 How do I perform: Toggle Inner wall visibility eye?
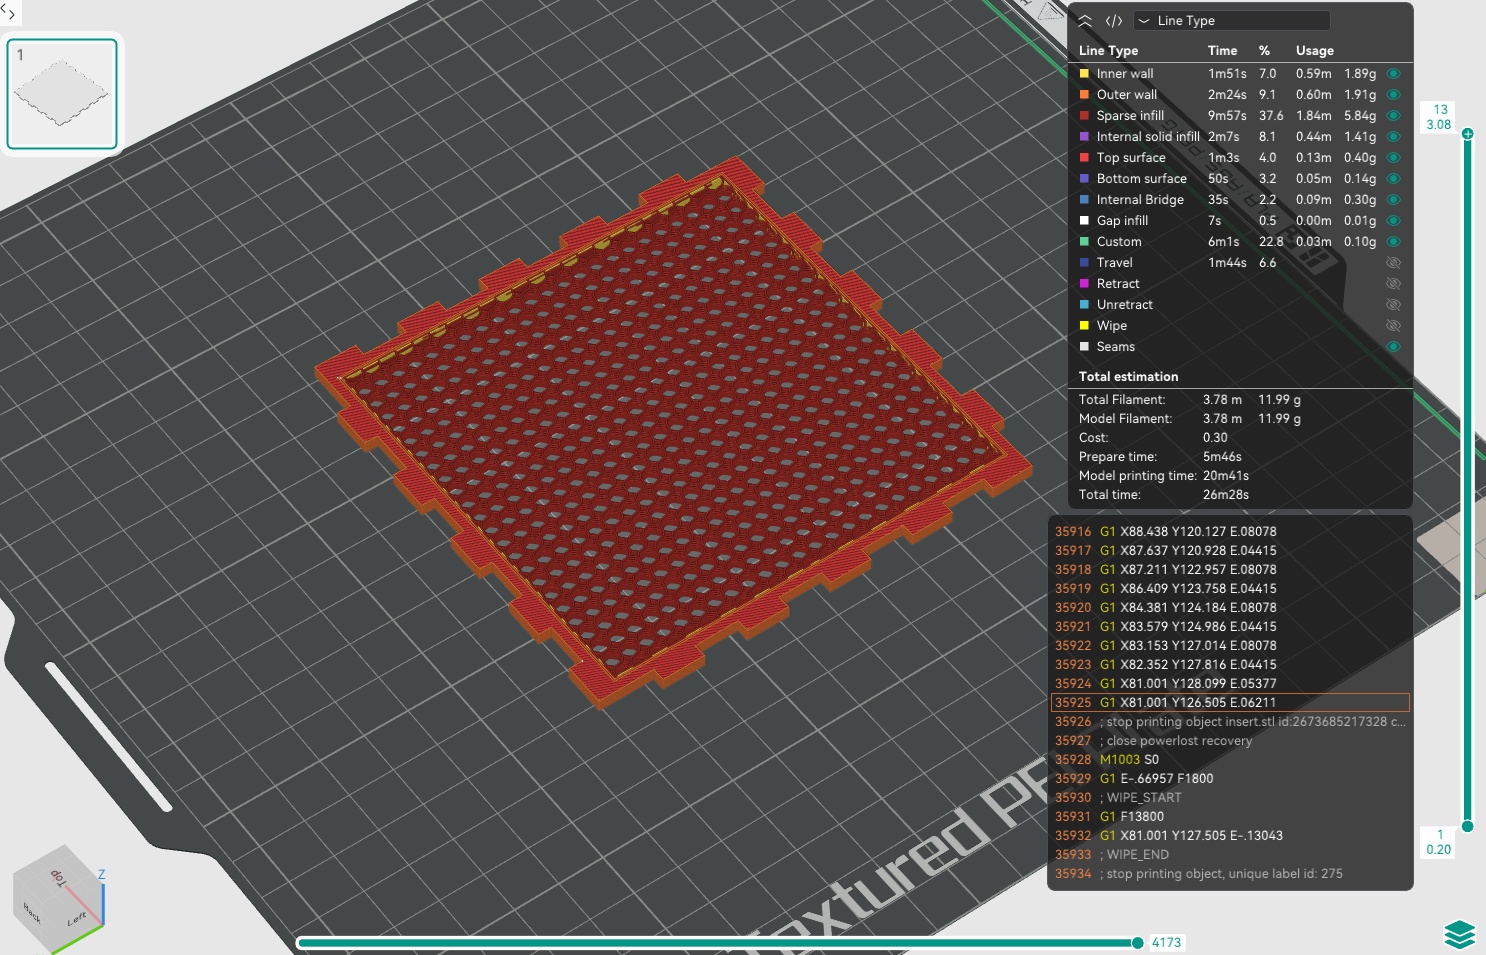[1393, 74]
